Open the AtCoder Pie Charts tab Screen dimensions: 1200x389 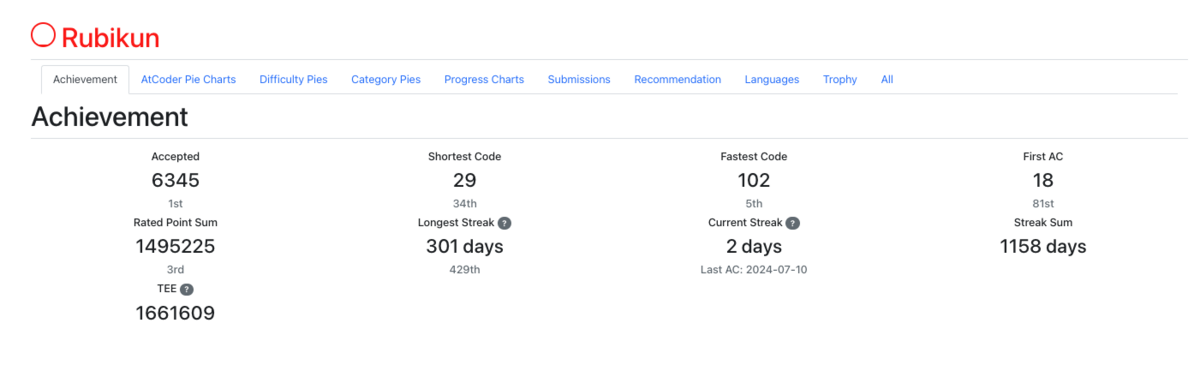coord(189,80)
